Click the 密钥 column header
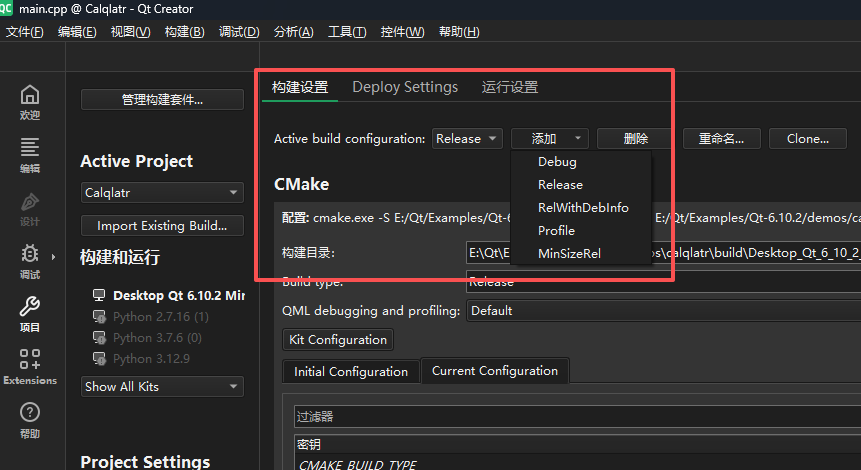This screenshot has width=861, height=470. 578,444
